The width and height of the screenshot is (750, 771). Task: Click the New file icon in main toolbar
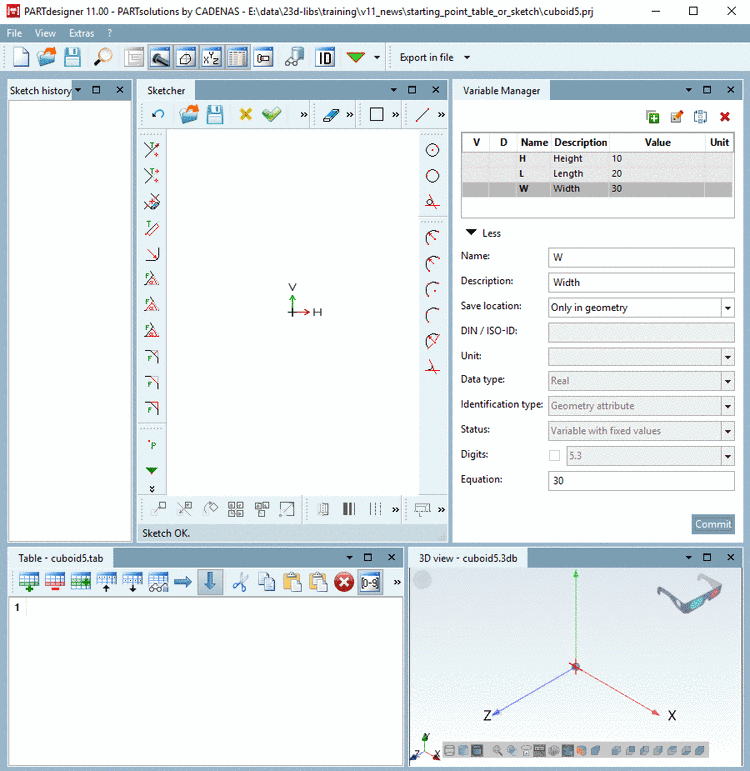20,58
